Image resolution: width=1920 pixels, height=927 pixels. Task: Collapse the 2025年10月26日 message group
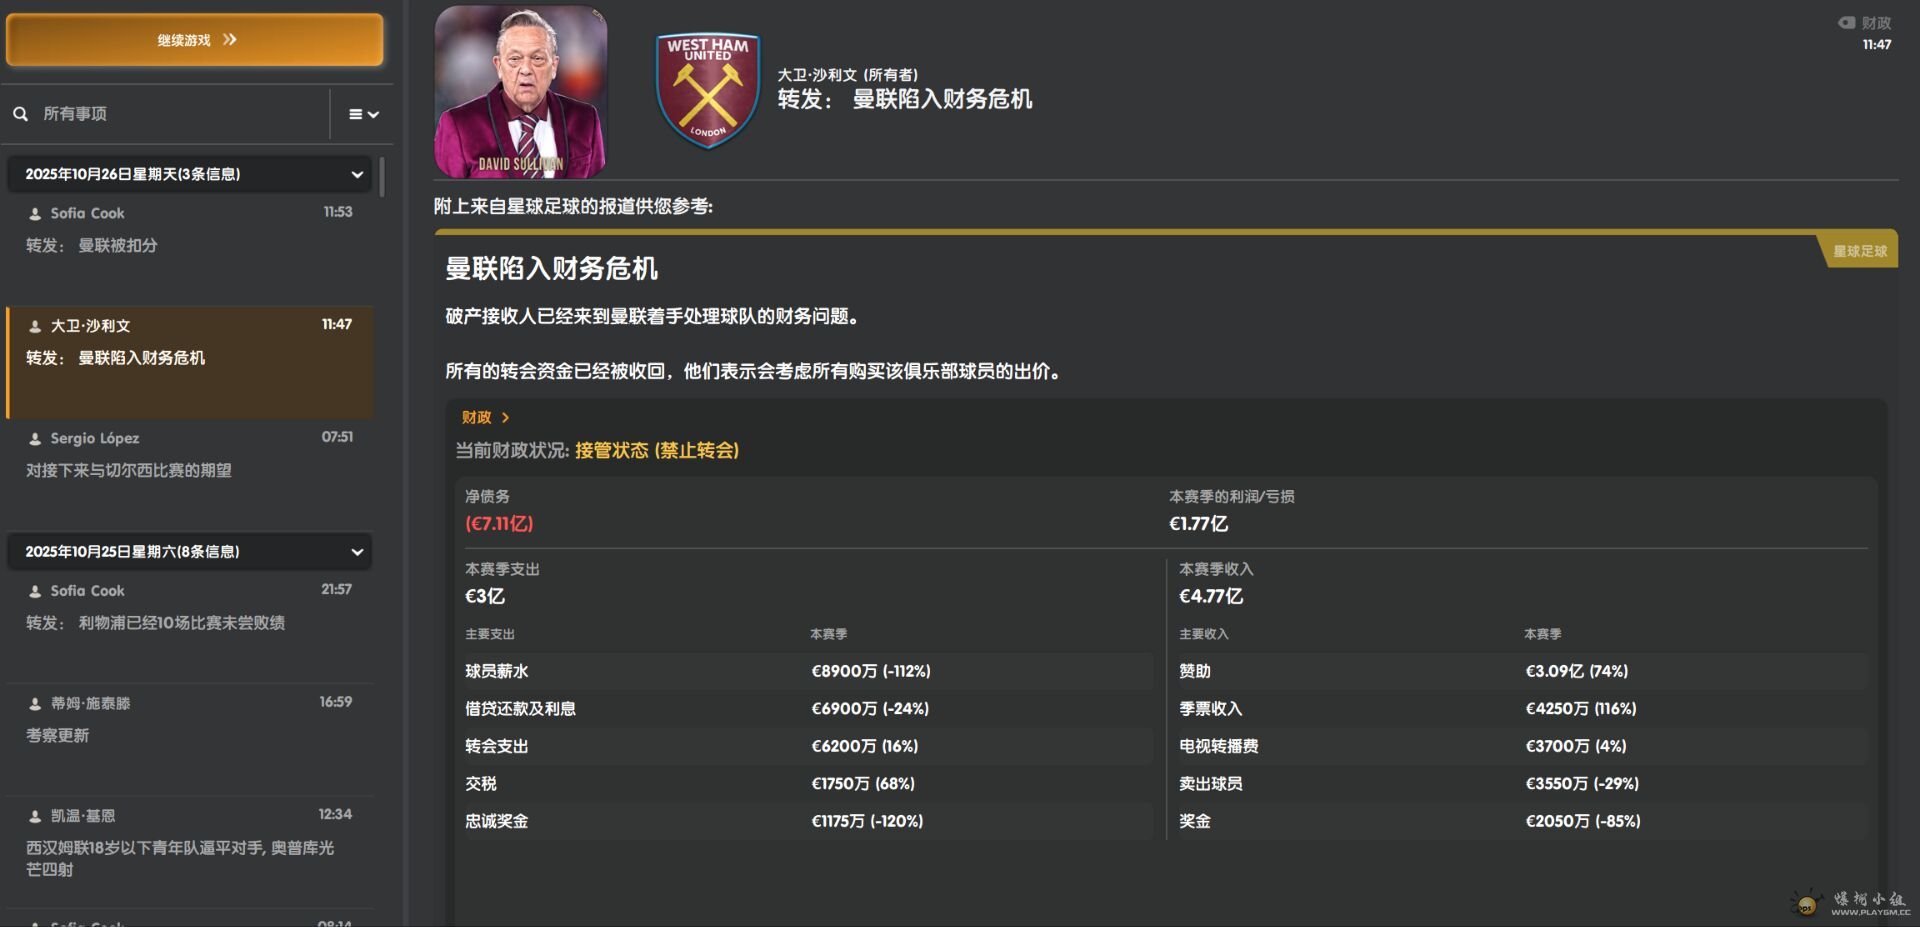click(x=190, y=174)
